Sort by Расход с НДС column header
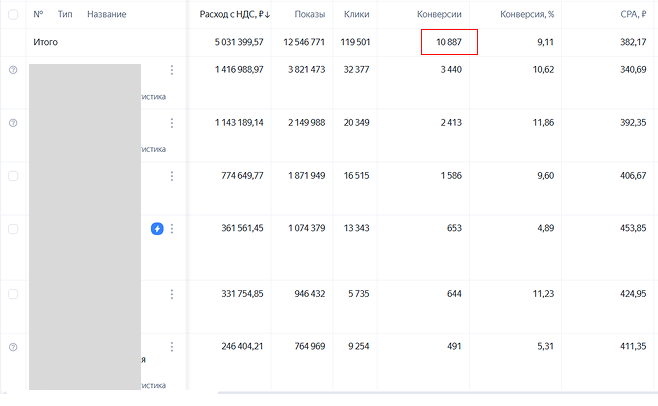The height and width of the screenshot is (406, 658). tap(235, 14)
